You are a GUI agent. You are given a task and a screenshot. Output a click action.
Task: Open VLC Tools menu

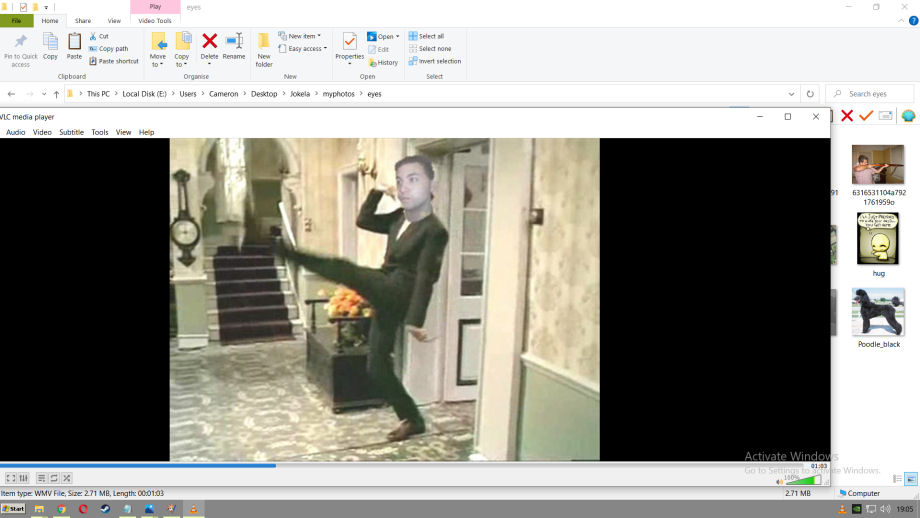tap(100, 133)
